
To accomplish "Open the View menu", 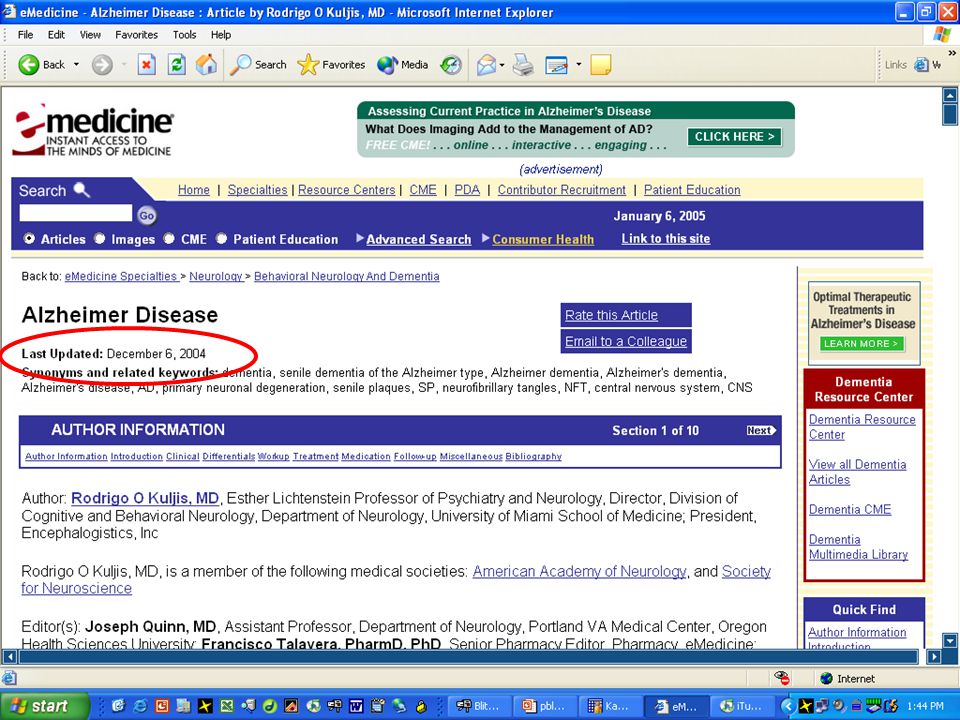I will click(x=90, y=35).
